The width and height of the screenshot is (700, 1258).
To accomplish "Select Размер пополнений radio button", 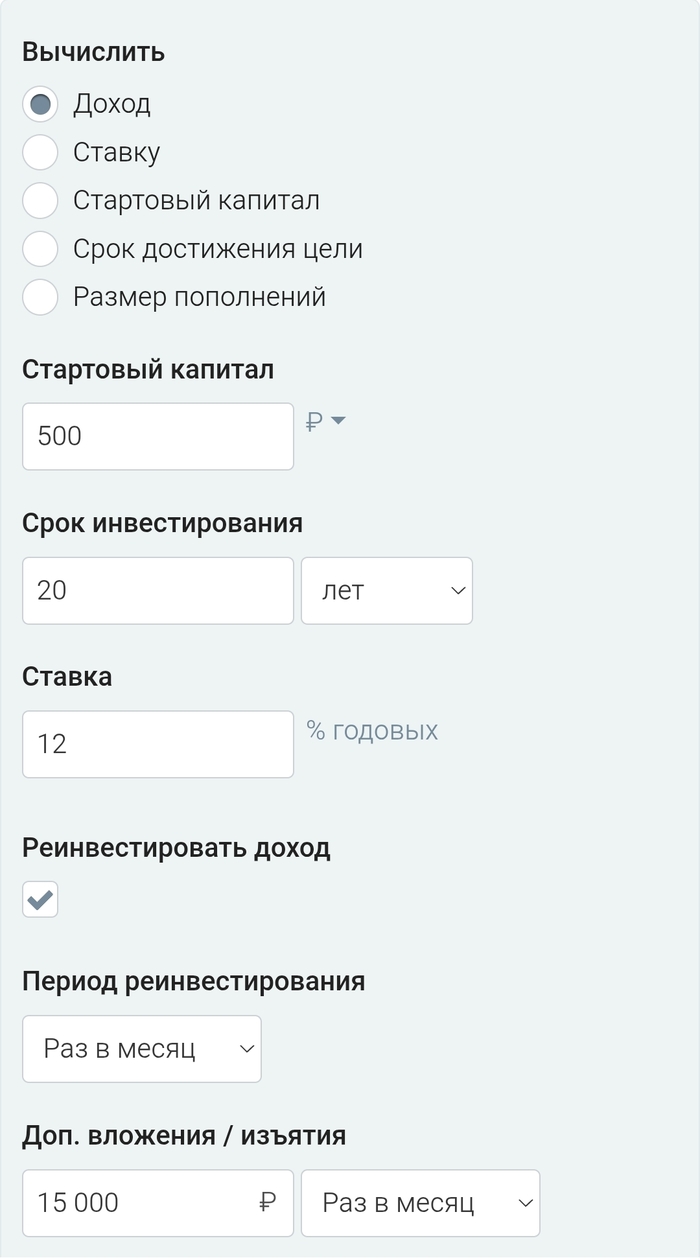I will pyautogui.click(x=40, y=297).
